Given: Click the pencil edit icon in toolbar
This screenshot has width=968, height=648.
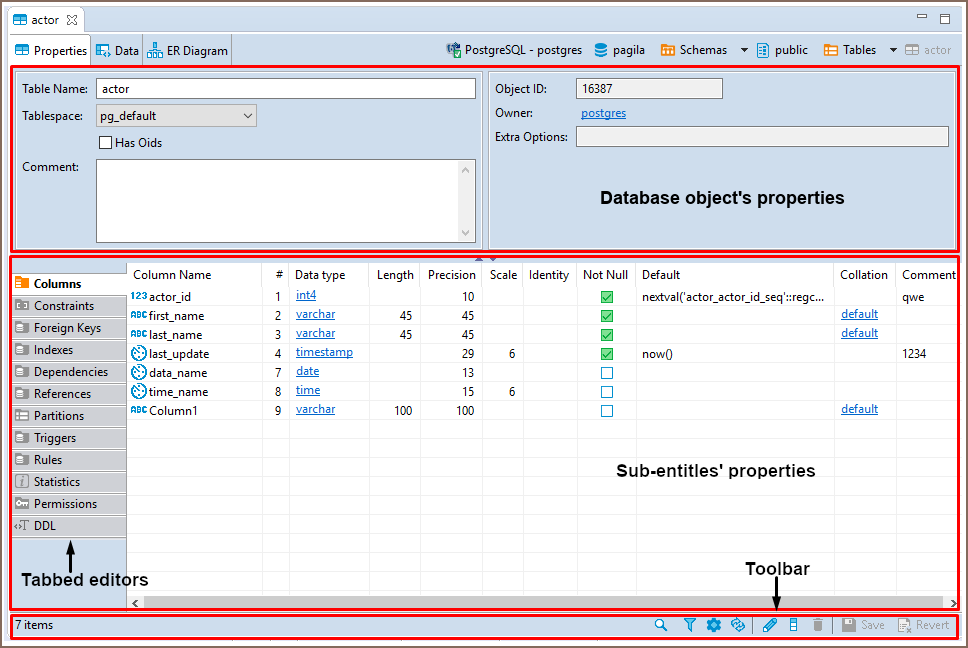Looking at the screenshot, I should 769,625.
